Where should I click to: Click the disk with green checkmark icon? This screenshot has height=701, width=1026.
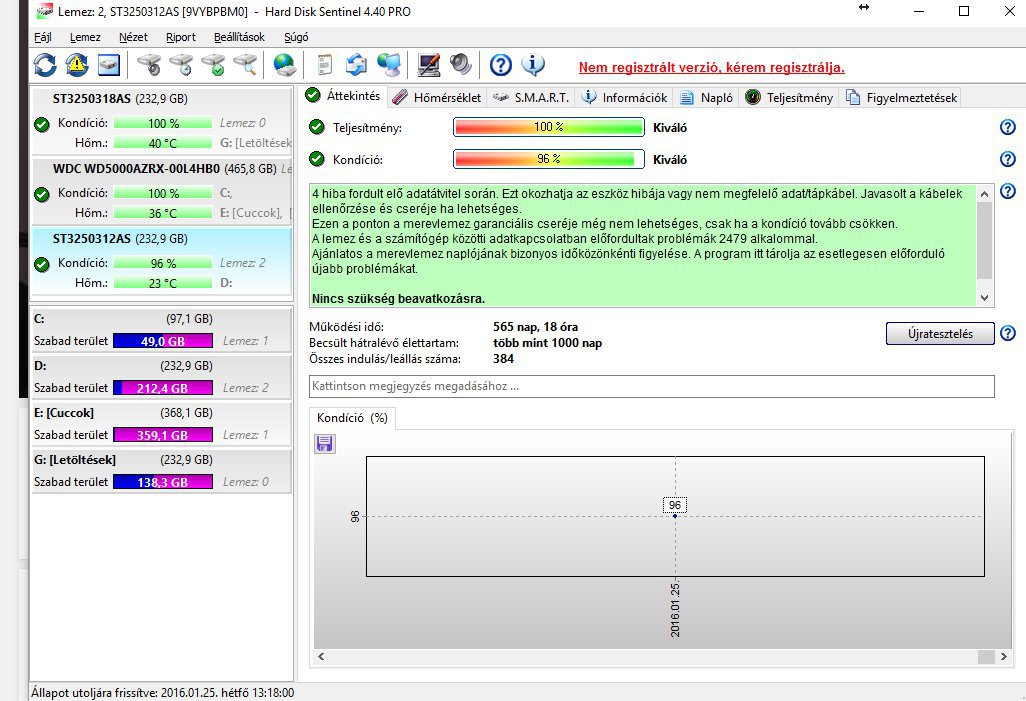(x=213, y=65)
